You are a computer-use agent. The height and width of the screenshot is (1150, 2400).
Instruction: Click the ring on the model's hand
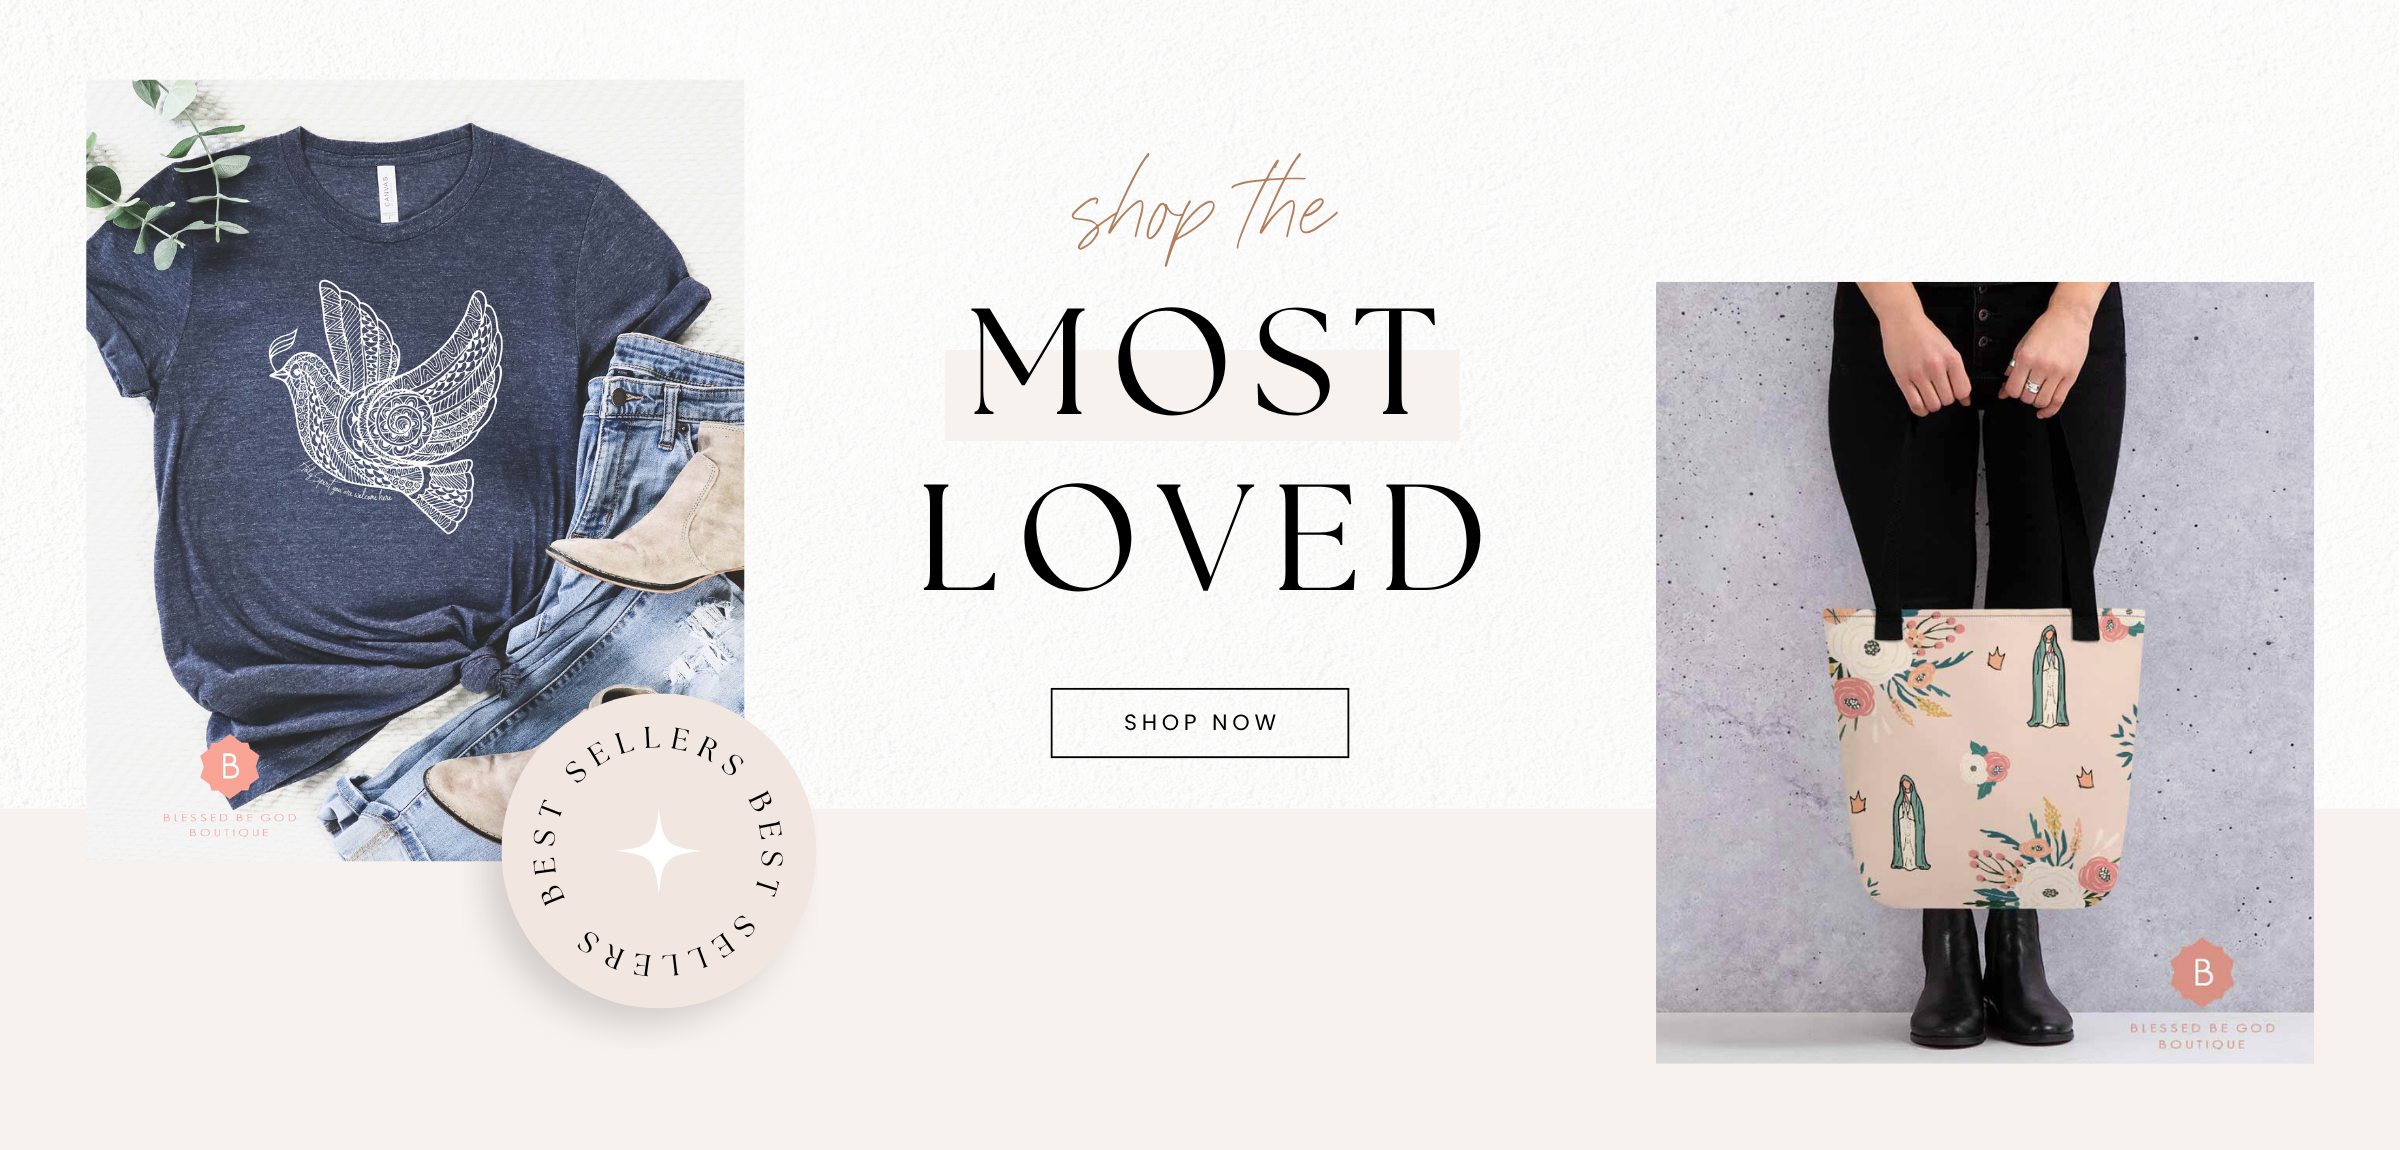2033,386
